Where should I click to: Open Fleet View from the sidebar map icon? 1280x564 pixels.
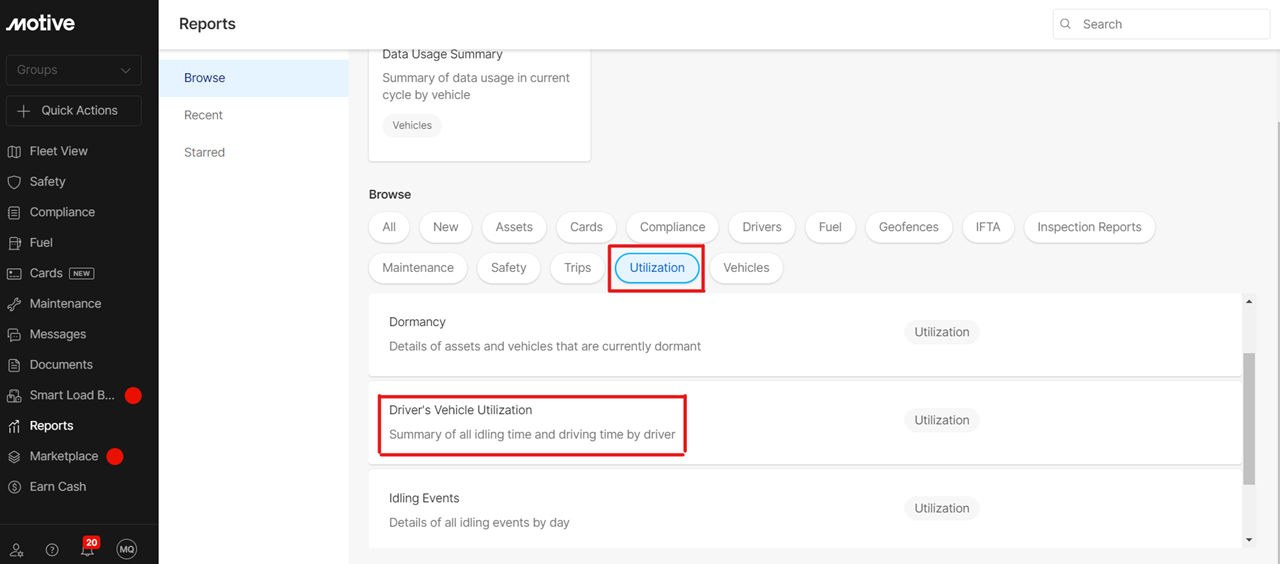click(x=14, y=151)
